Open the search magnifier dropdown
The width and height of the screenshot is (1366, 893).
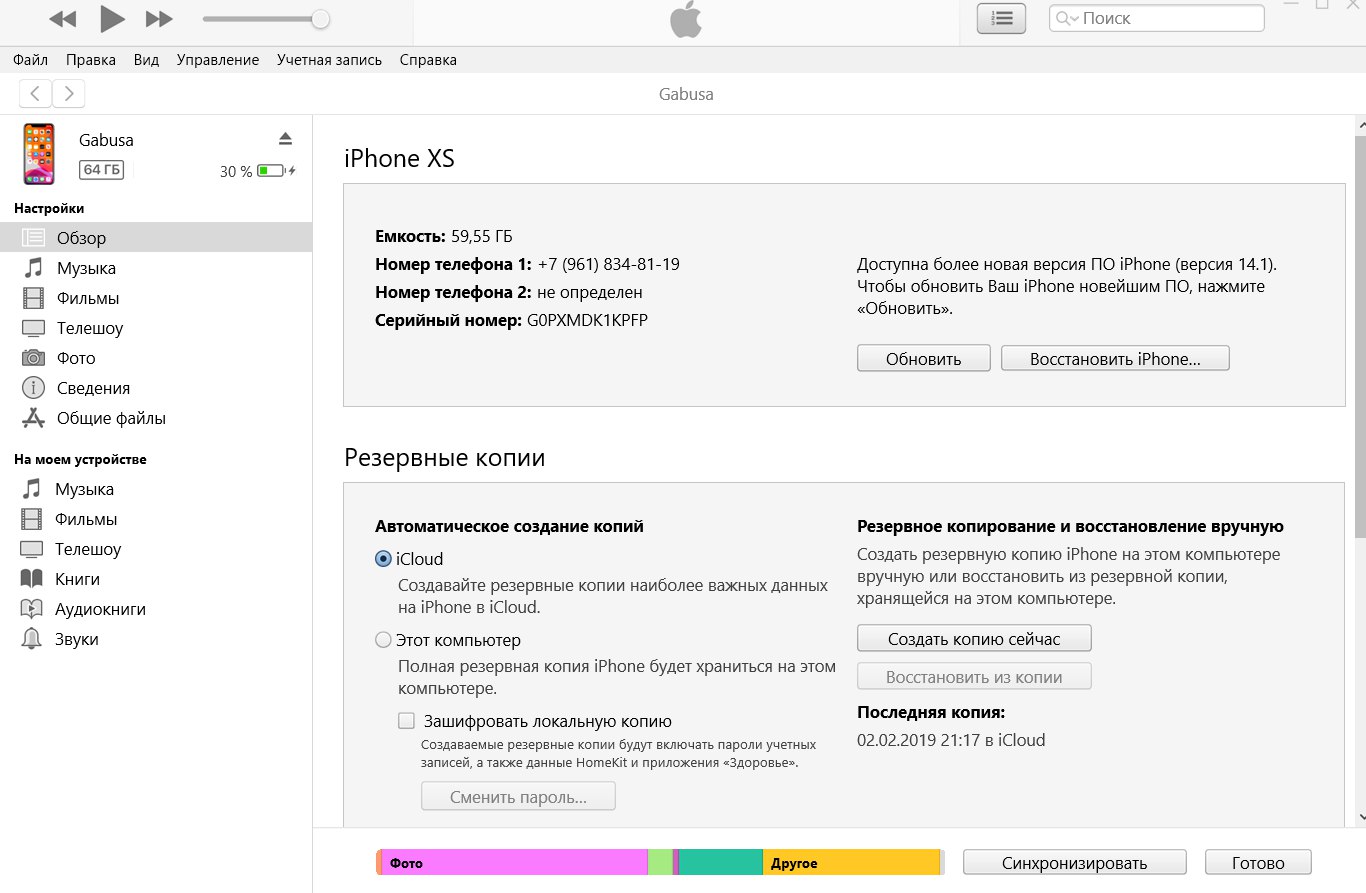(1068, 18)
